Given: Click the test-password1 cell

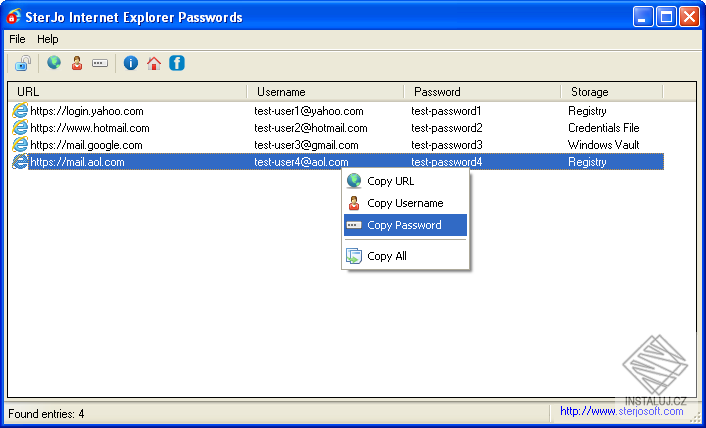Looking at the screenshot, I should click(446, 111).
